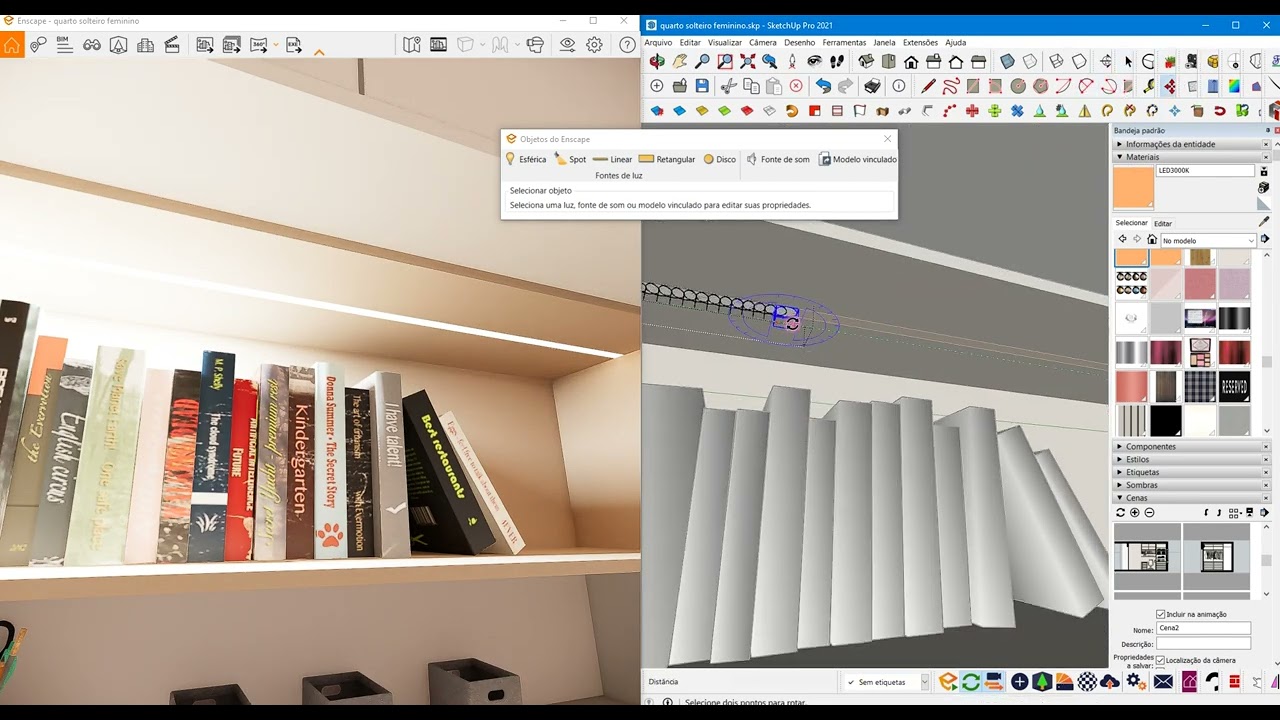Open the Extensões menu

point(920,43)
